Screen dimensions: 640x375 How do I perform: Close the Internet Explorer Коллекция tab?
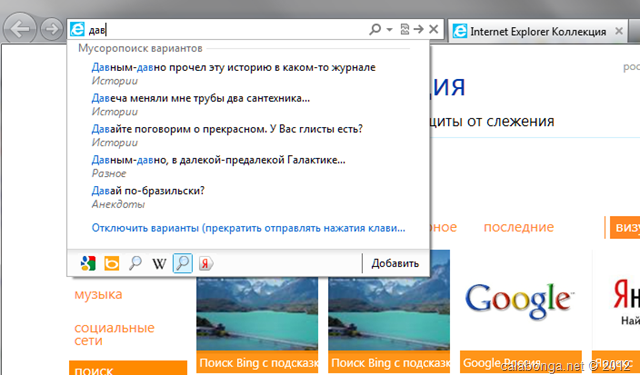tap(619, 31)
